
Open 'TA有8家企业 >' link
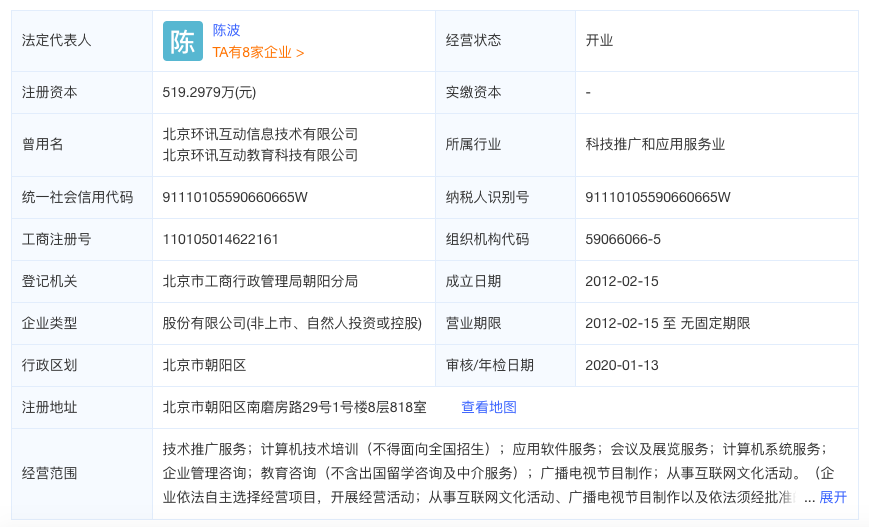tap(258, 53)
